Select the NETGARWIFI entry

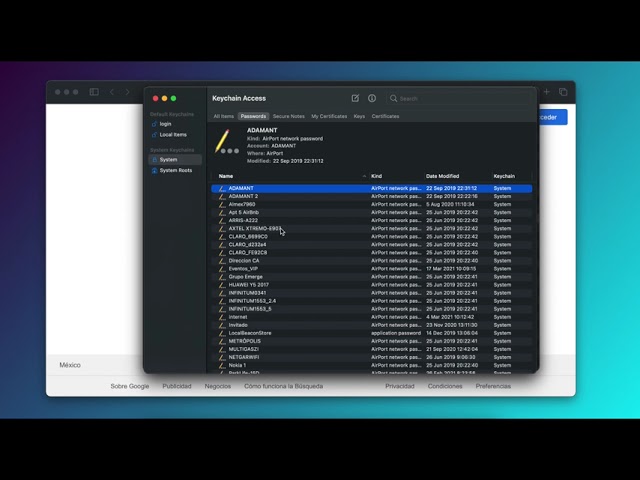[371, 357]
